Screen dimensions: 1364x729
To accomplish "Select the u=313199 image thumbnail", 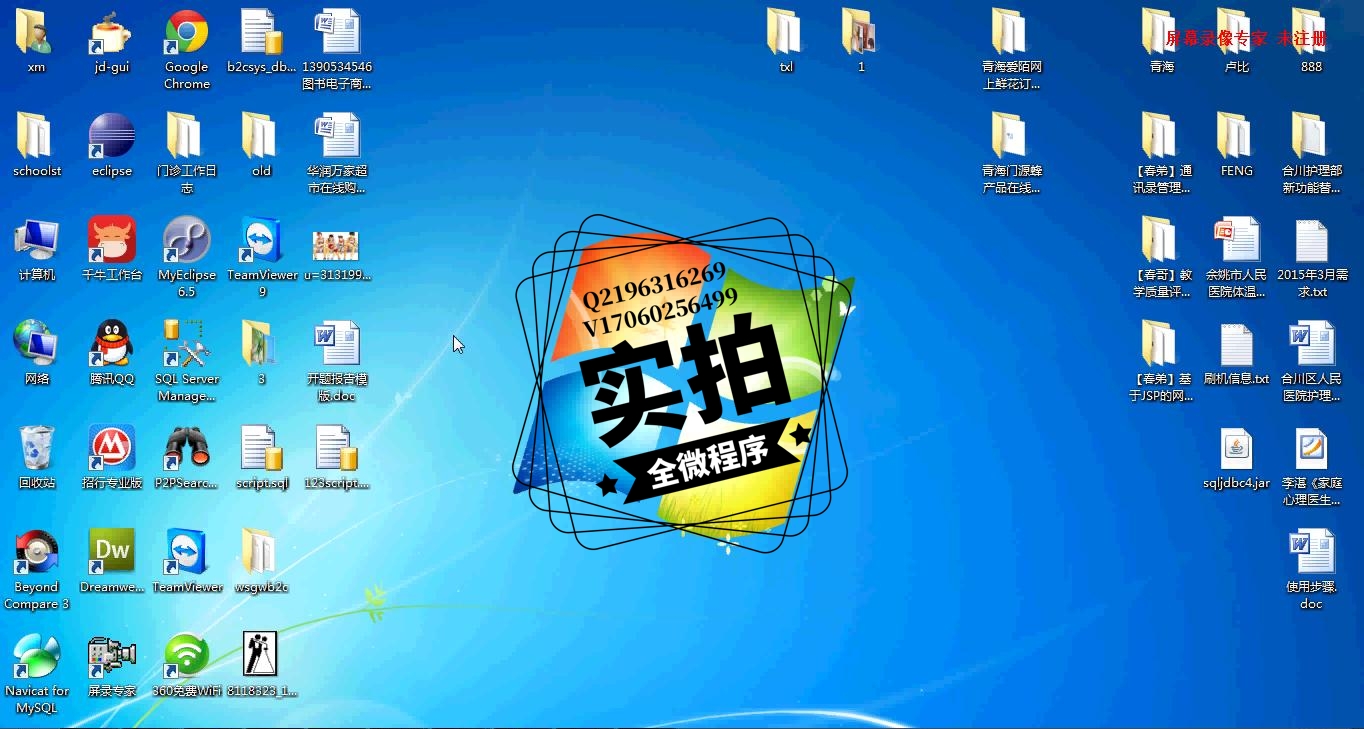I will point(337,246).
